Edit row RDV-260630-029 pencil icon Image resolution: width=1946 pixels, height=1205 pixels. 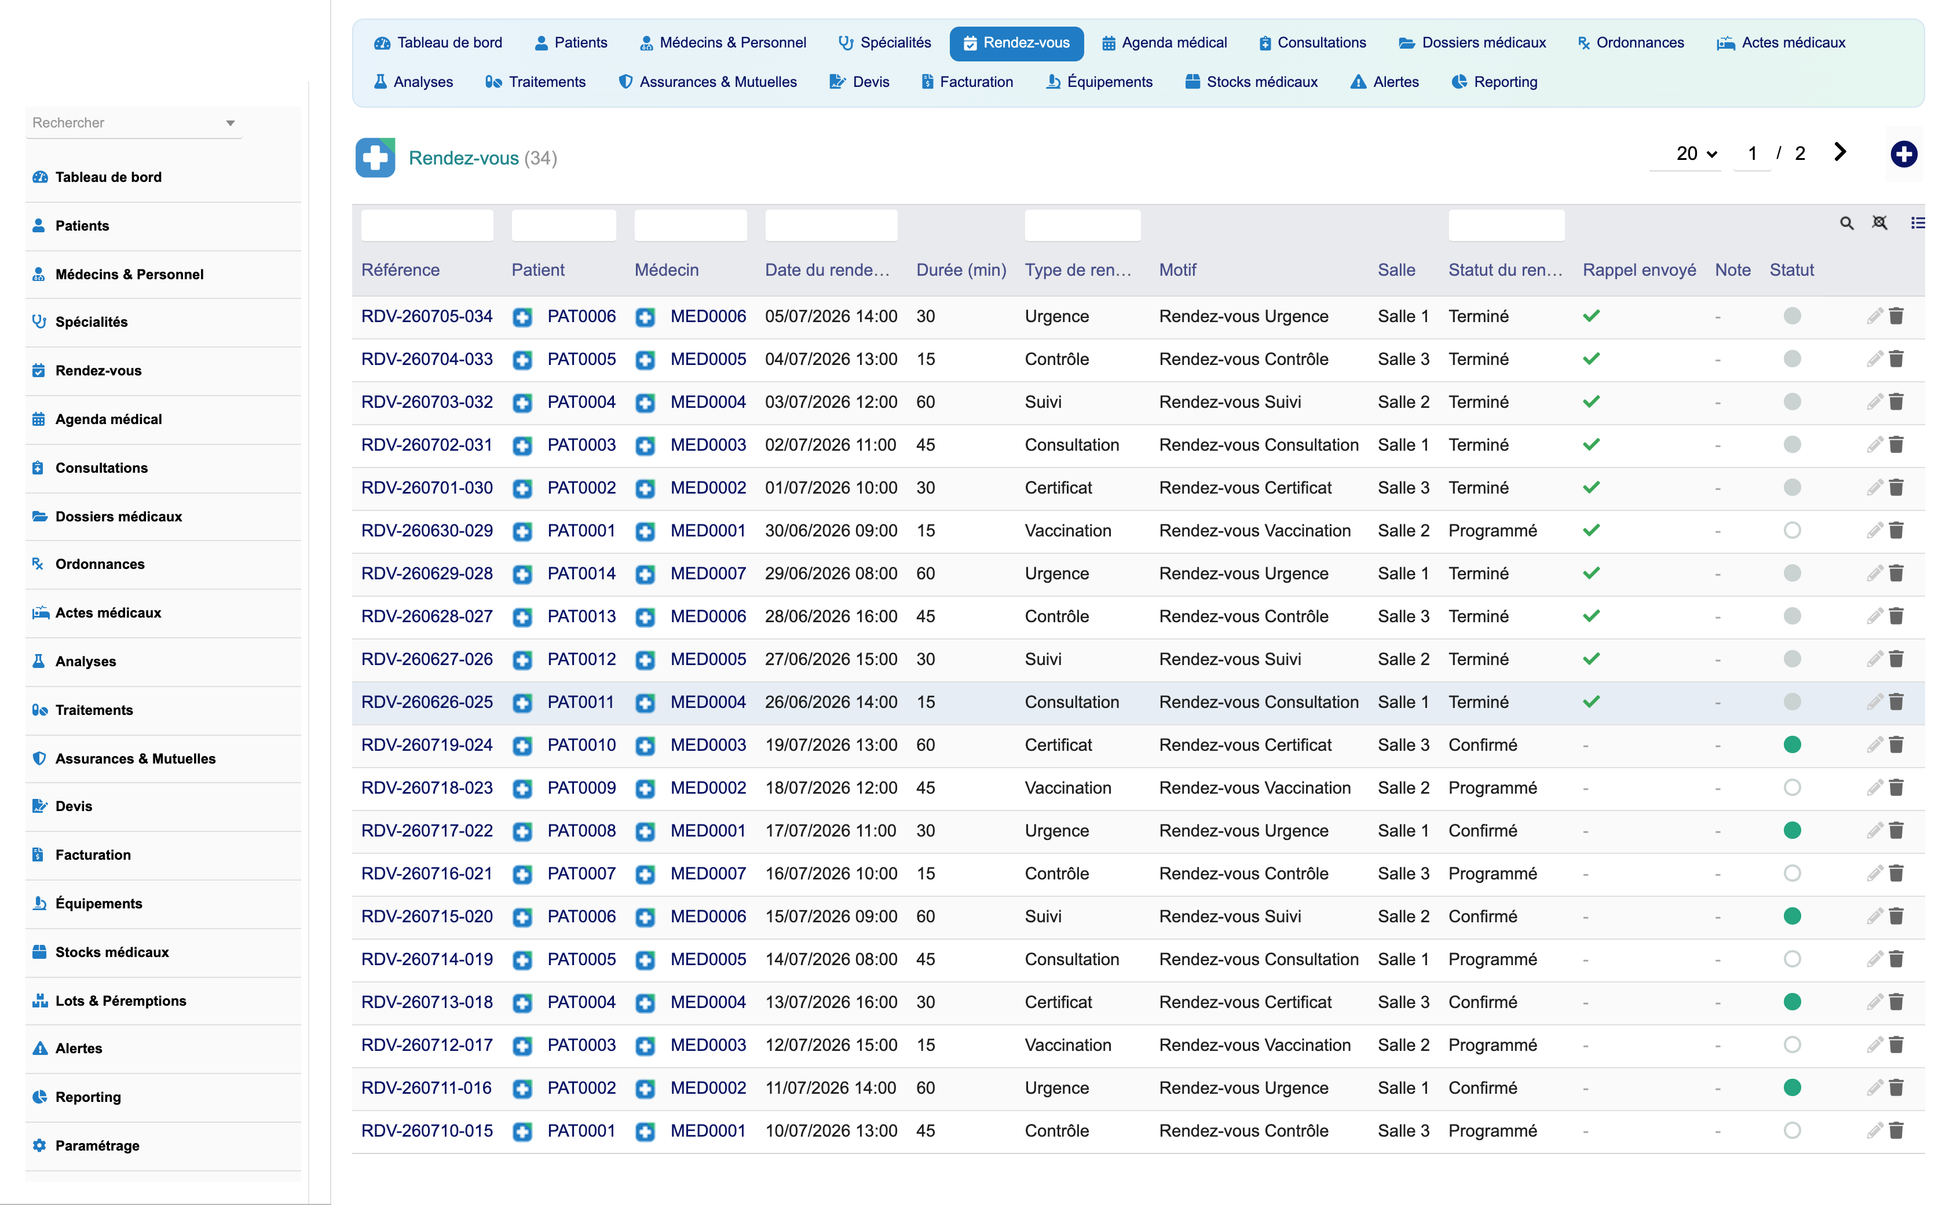(1874, 531)
